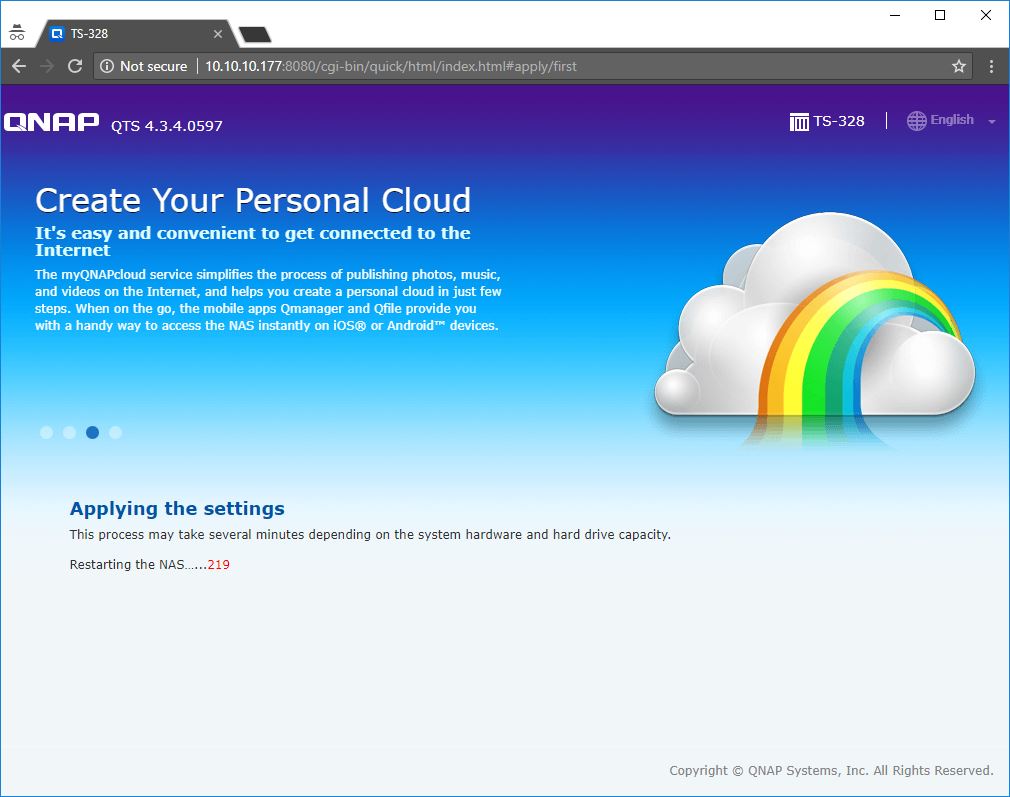Show the fourth slide using last dot
Screen dimensions: 1010x797
(115, 432)
